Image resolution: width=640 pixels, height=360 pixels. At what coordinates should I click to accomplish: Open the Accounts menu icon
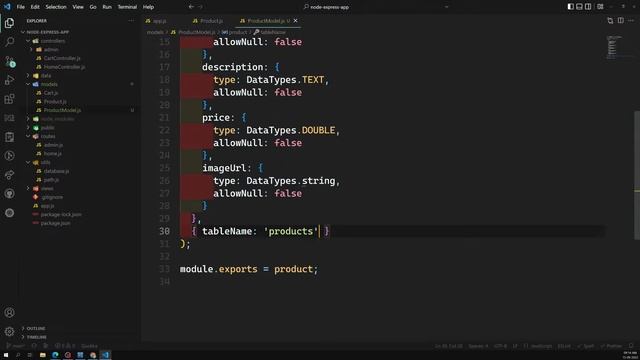click(x=9, y=313)
